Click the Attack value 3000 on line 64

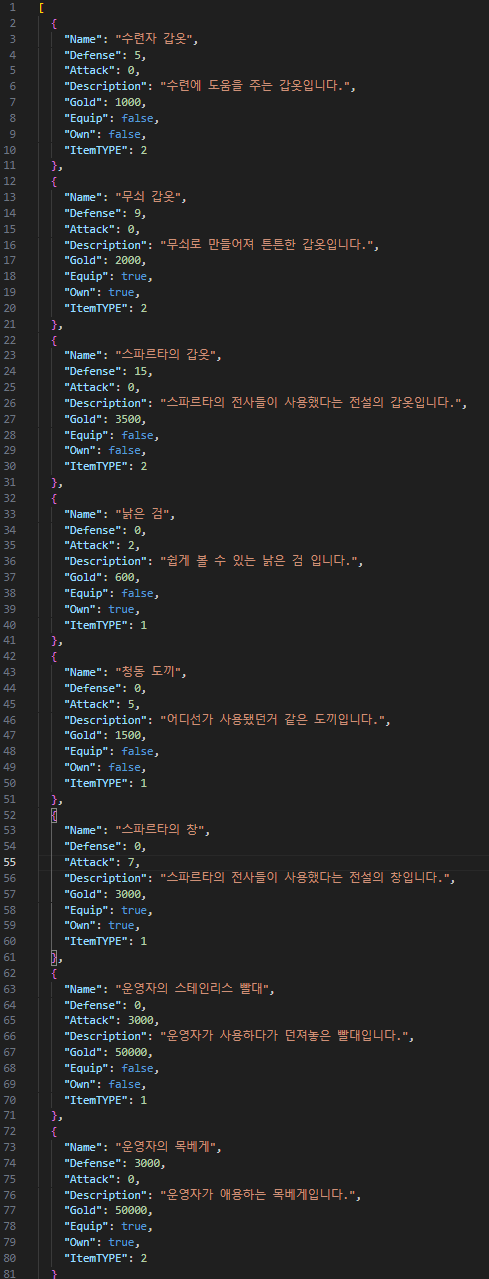coord(141,1019)
